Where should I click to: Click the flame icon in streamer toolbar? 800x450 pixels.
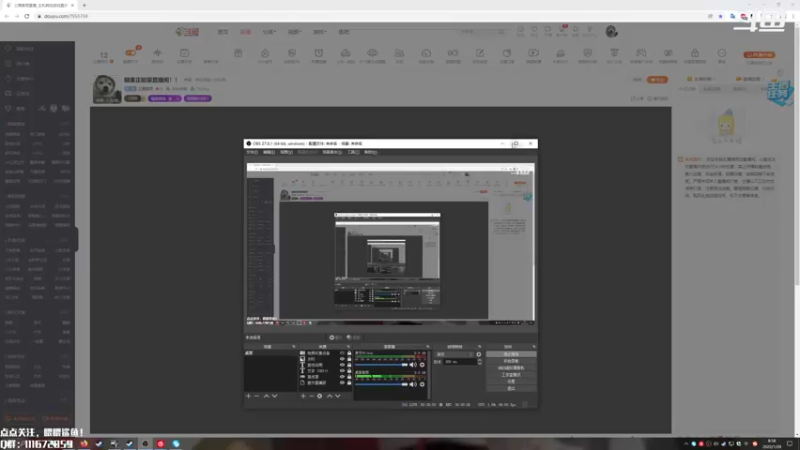coord(265,53)
